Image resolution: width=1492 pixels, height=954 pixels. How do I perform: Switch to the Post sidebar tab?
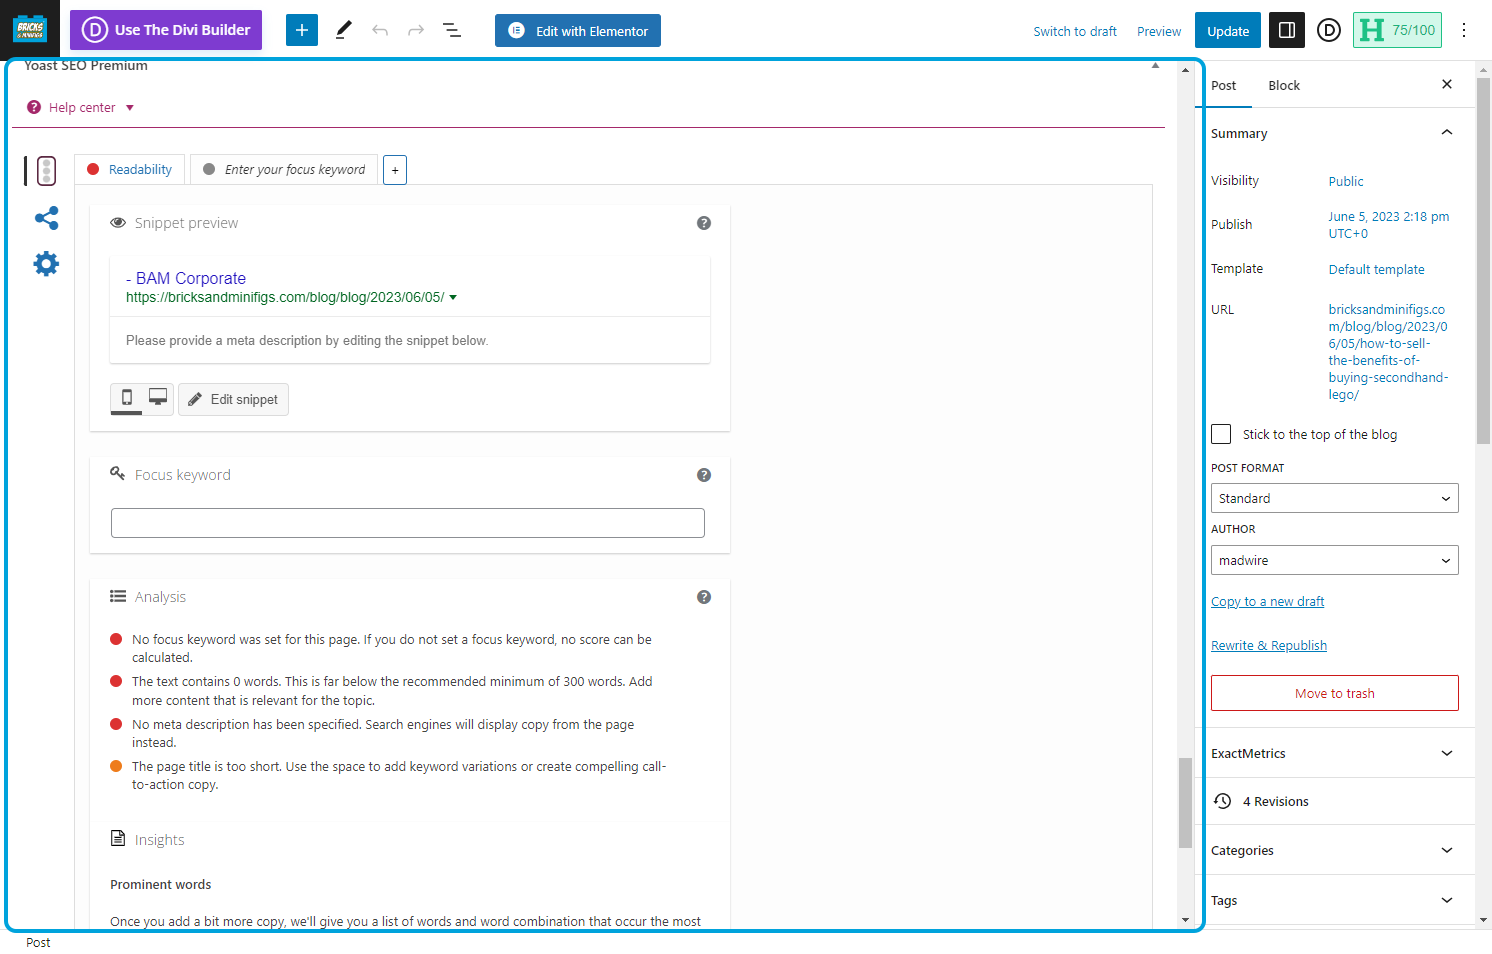click(1224, 85)
